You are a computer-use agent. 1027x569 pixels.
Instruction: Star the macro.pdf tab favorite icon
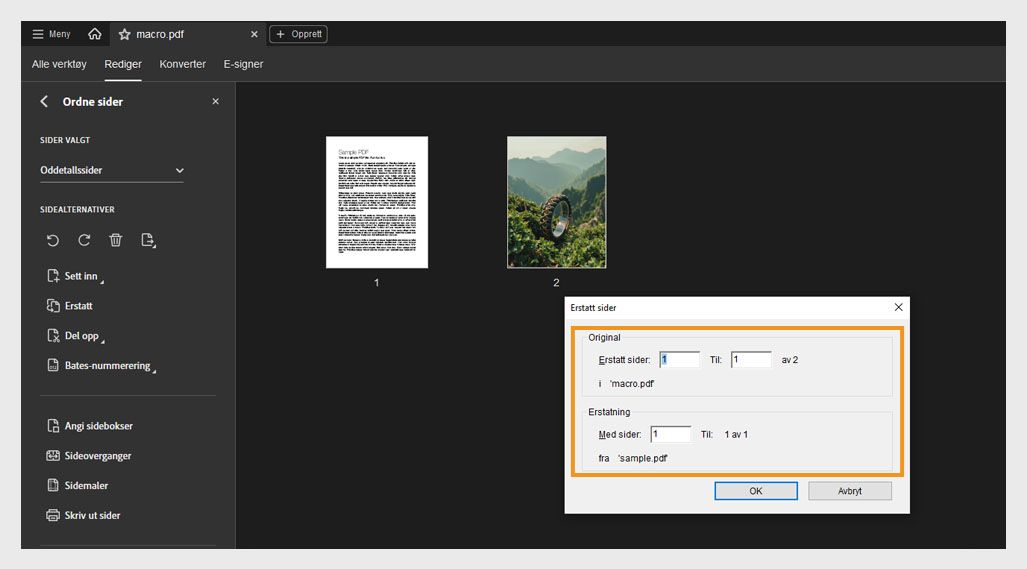click(x=125, y=34)
